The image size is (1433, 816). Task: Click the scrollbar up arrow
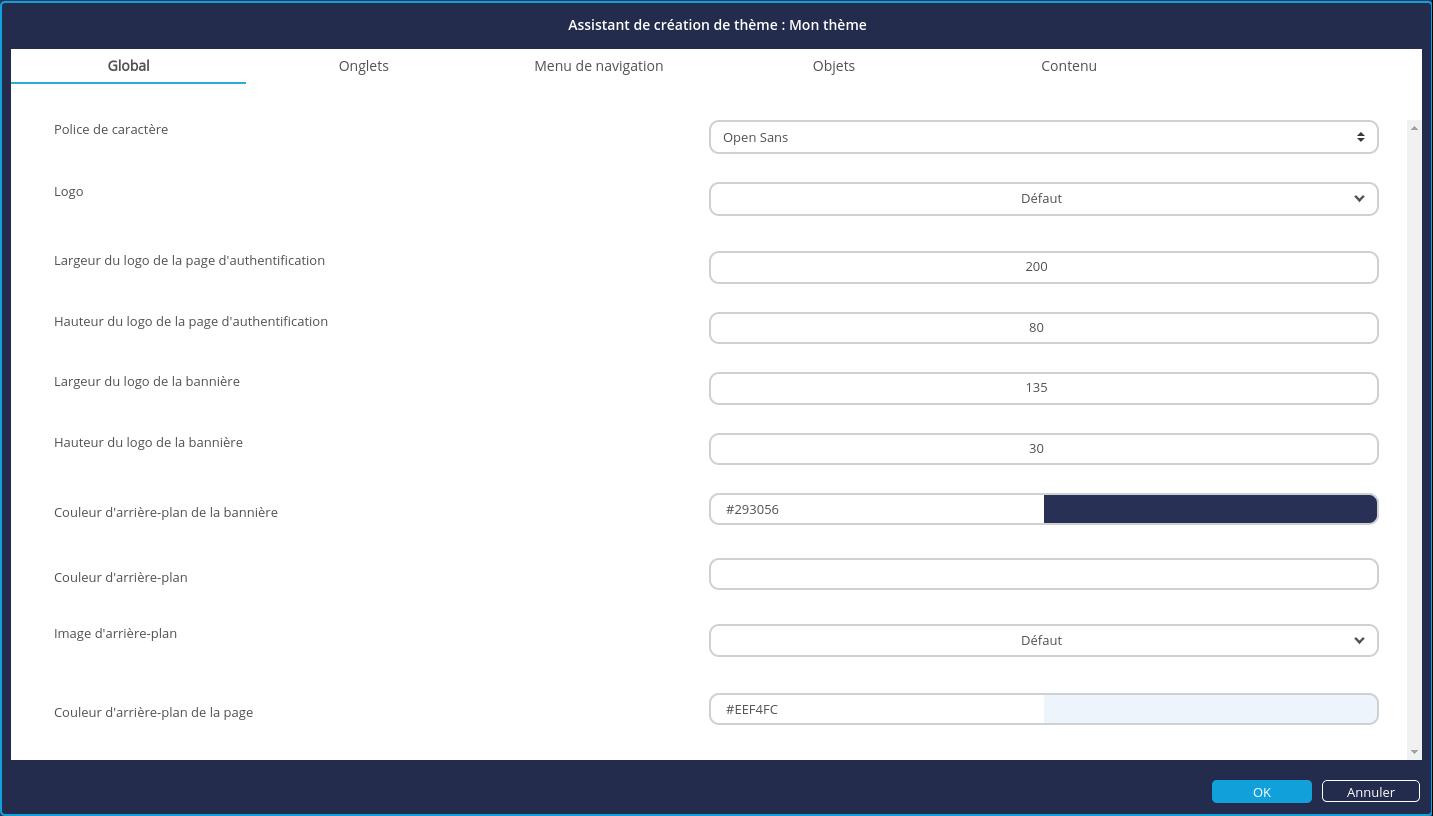pos(1414,127)
